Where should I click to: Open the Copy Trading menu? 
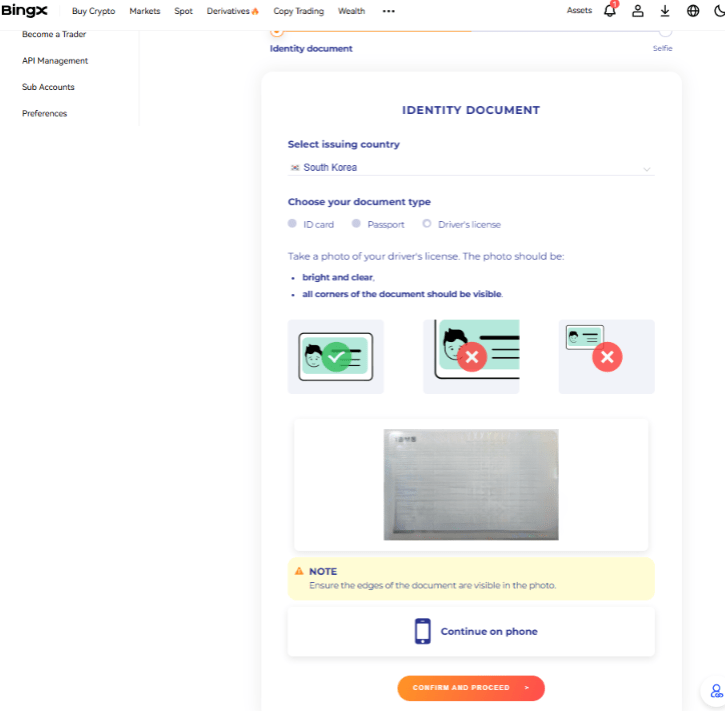[x=298, y=11]
